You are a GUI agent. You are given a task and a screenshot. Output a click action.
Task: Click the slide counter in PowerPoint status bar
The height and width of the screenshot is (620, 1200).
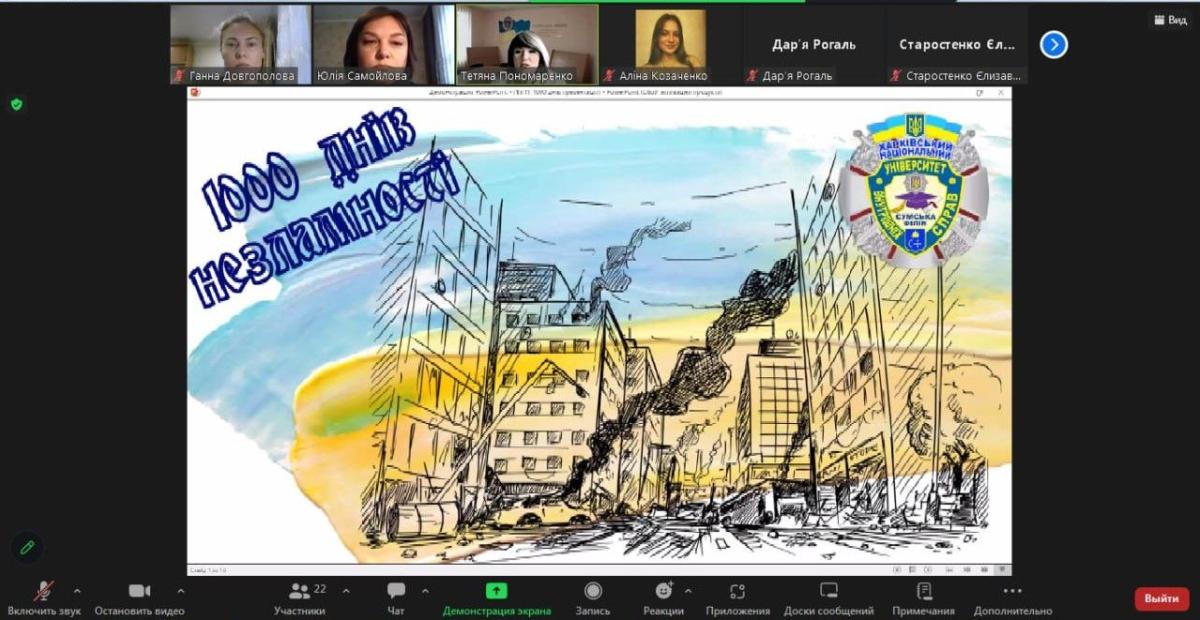tap(209, 570)
